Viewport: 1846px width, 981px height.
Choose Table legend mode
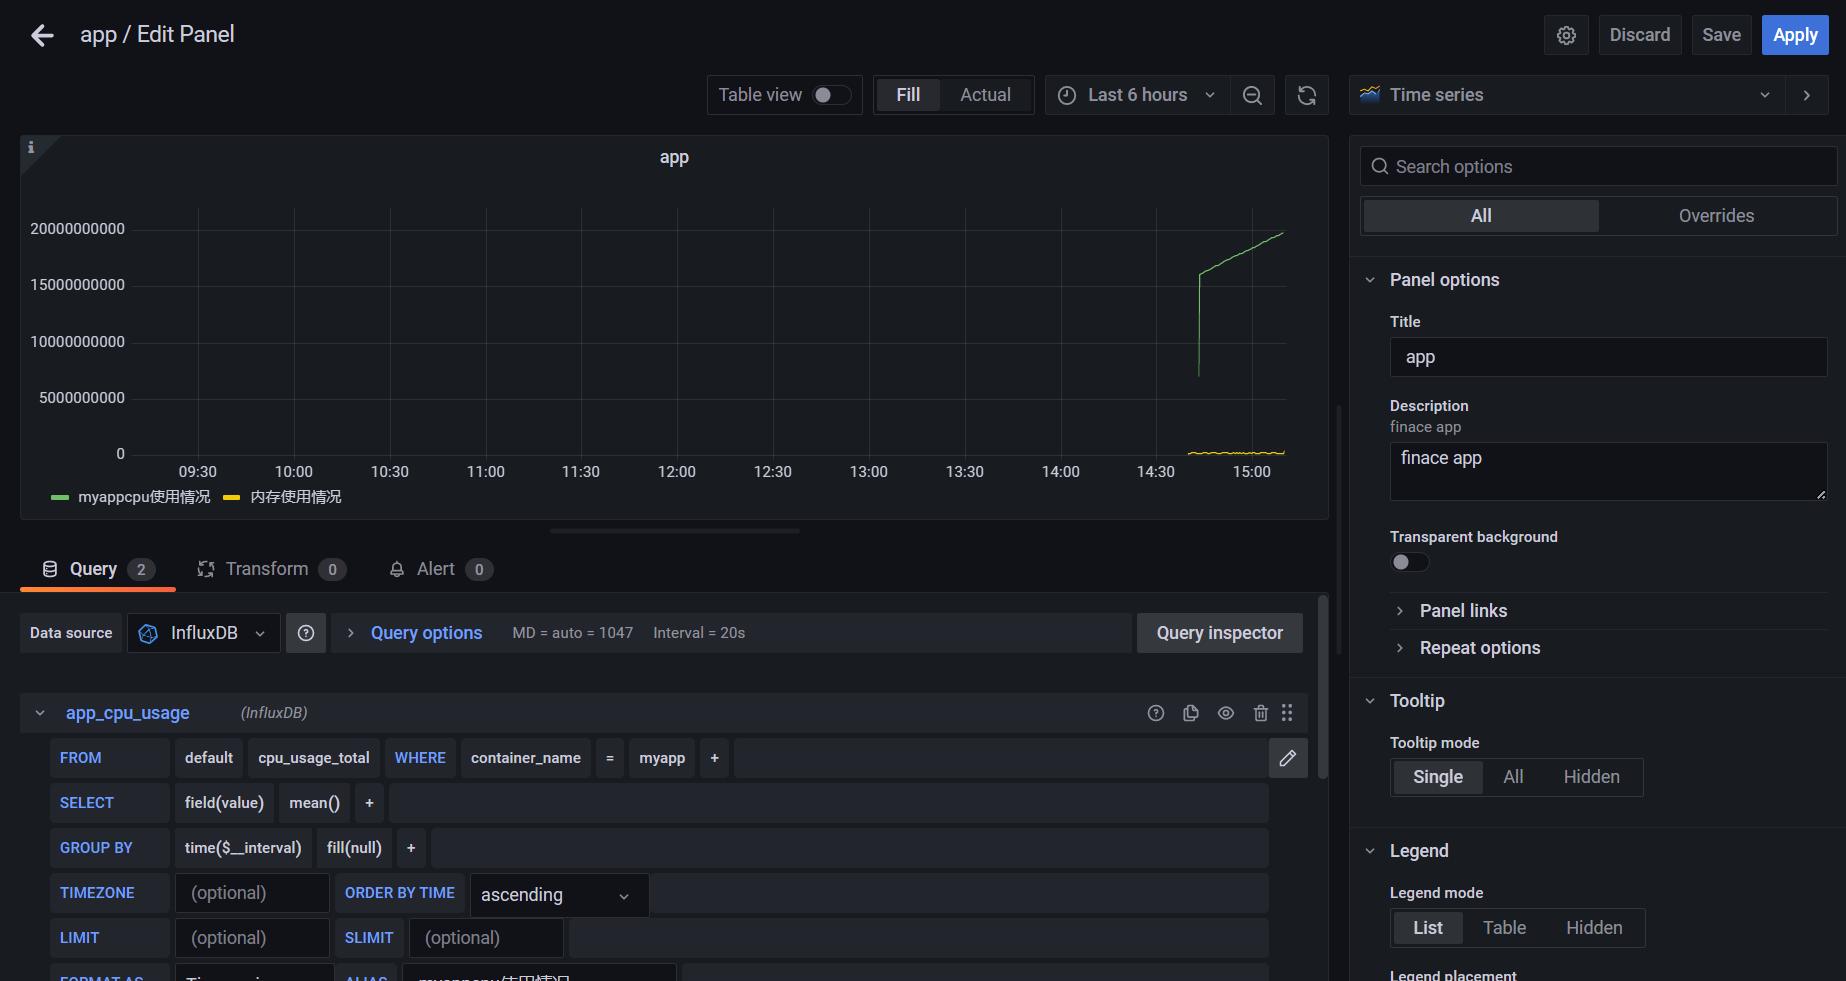coord(1505,928)
